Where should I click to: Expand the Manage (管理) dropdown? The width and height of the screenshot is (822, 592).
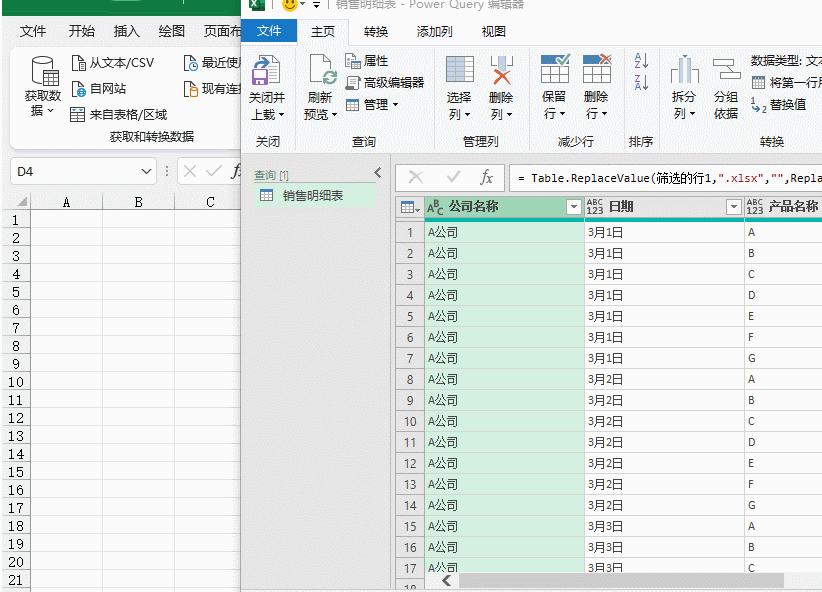(395, 105)
